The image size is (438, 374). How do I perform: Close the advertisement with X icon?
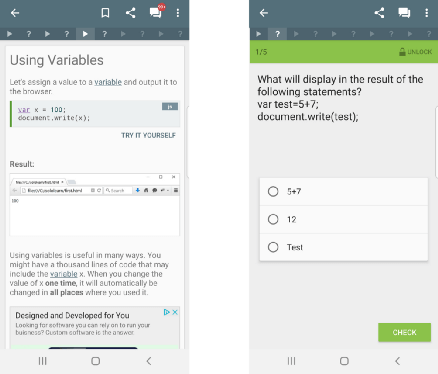175,312
